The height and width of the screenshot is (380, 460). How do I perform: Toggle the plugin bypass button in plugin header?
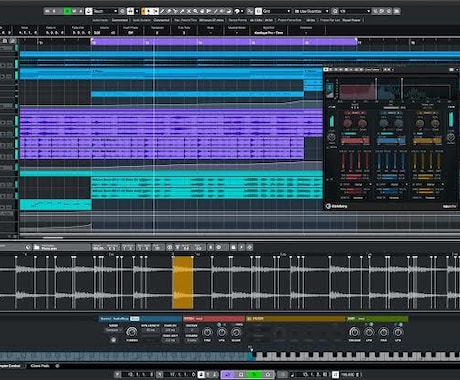click(326, 70)
